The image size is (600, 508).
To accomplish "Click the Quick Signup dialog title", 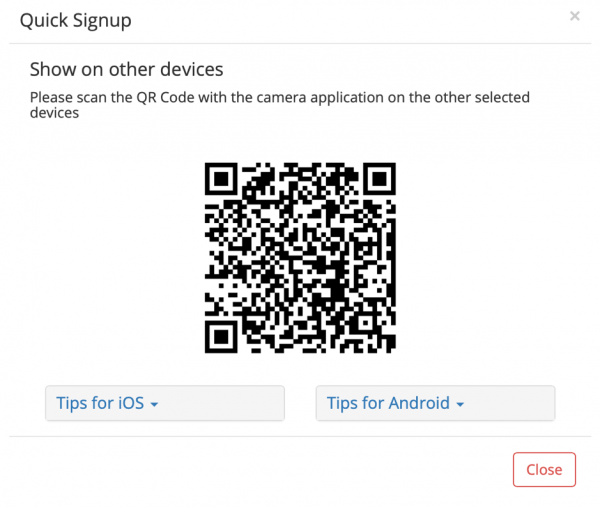I will pyautogui.click(x=75, y=19).
